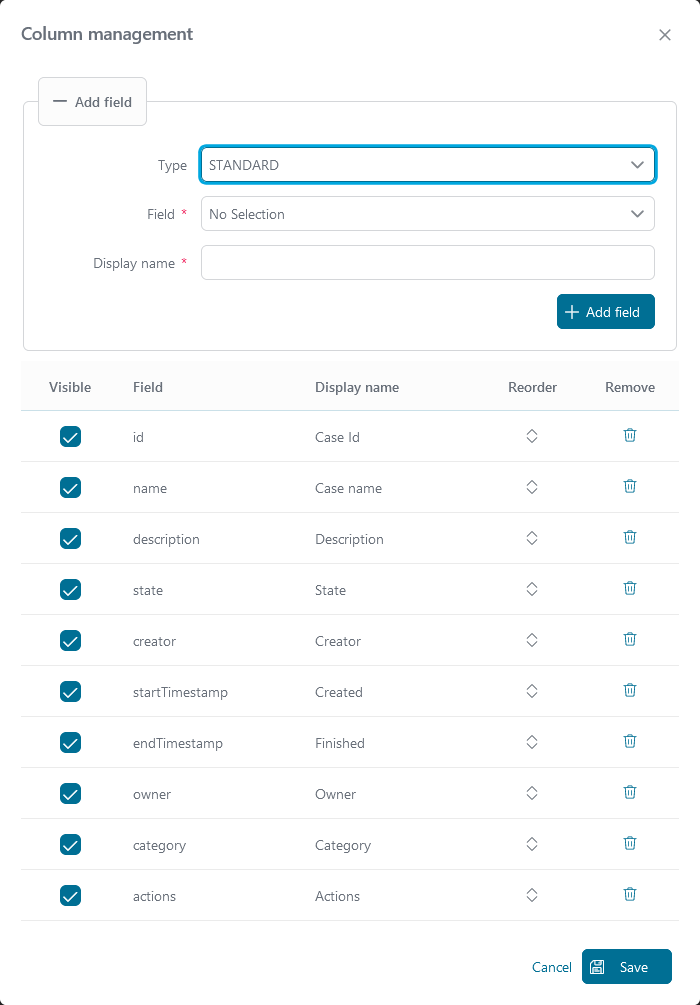Remove the actions column via trash icon
Image resolution: width=700 pixels, height=1005 pixels.
pos(629,894)
